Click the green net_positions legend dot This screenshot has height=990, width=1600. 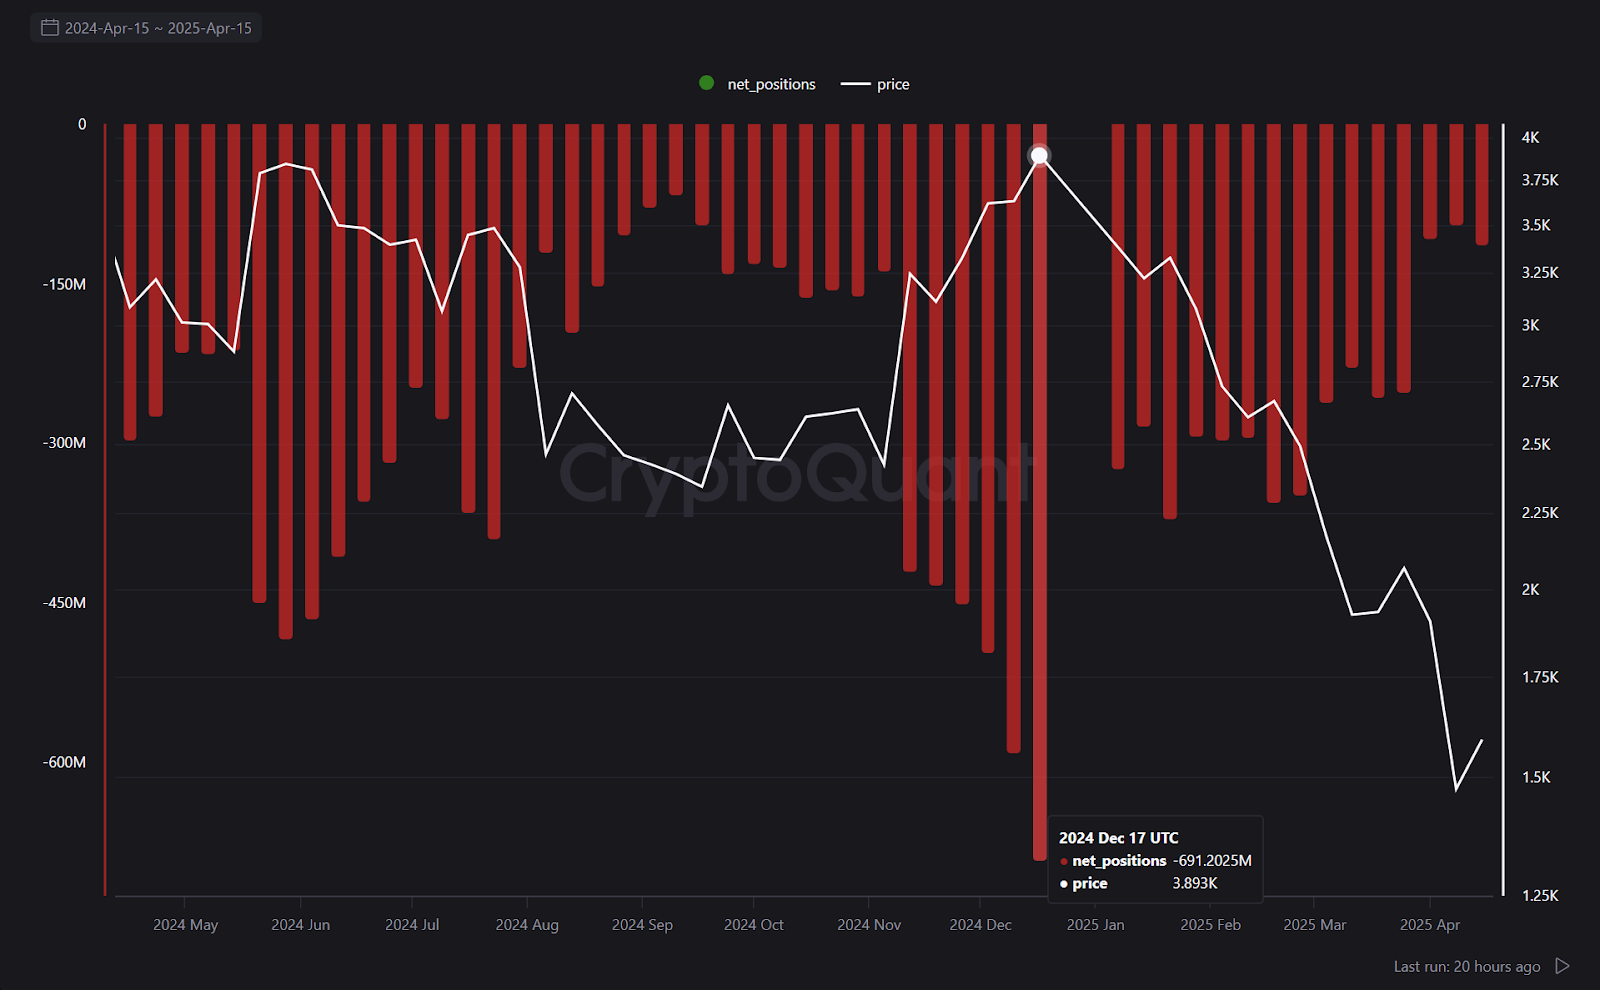pyautogui.click(x=706, y=83)
